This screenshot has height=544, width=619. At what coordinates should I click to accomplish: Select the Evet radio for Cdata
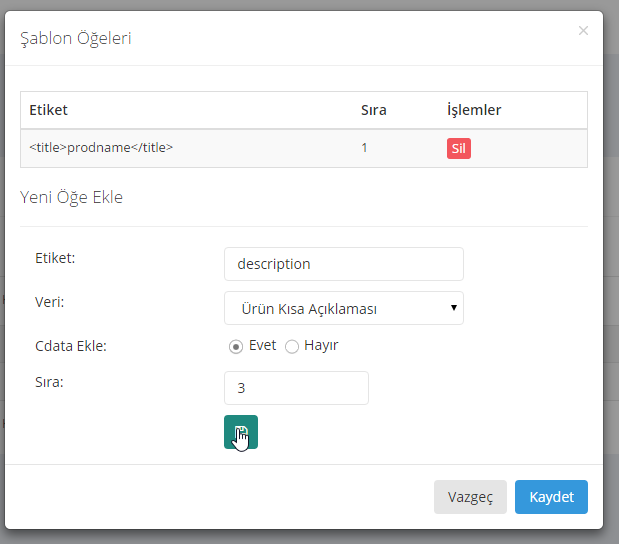(x=236, y=346)
